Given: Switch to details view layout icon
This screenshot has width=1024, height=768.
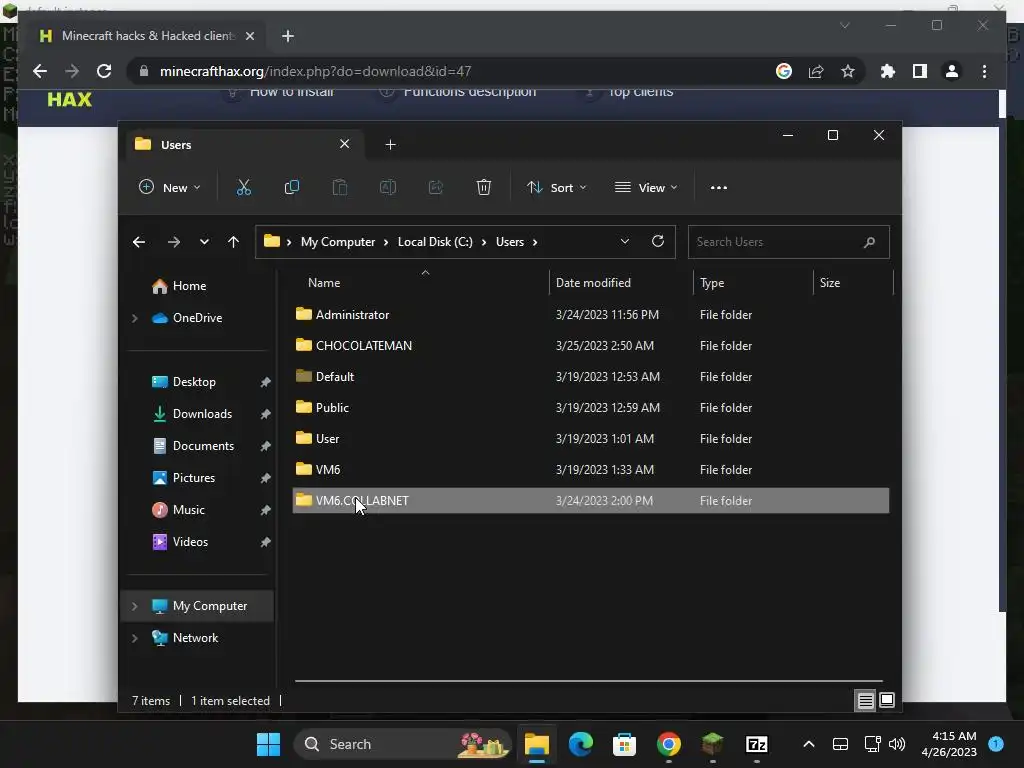Looking at the screenshot, I should [x=865, y=701].
